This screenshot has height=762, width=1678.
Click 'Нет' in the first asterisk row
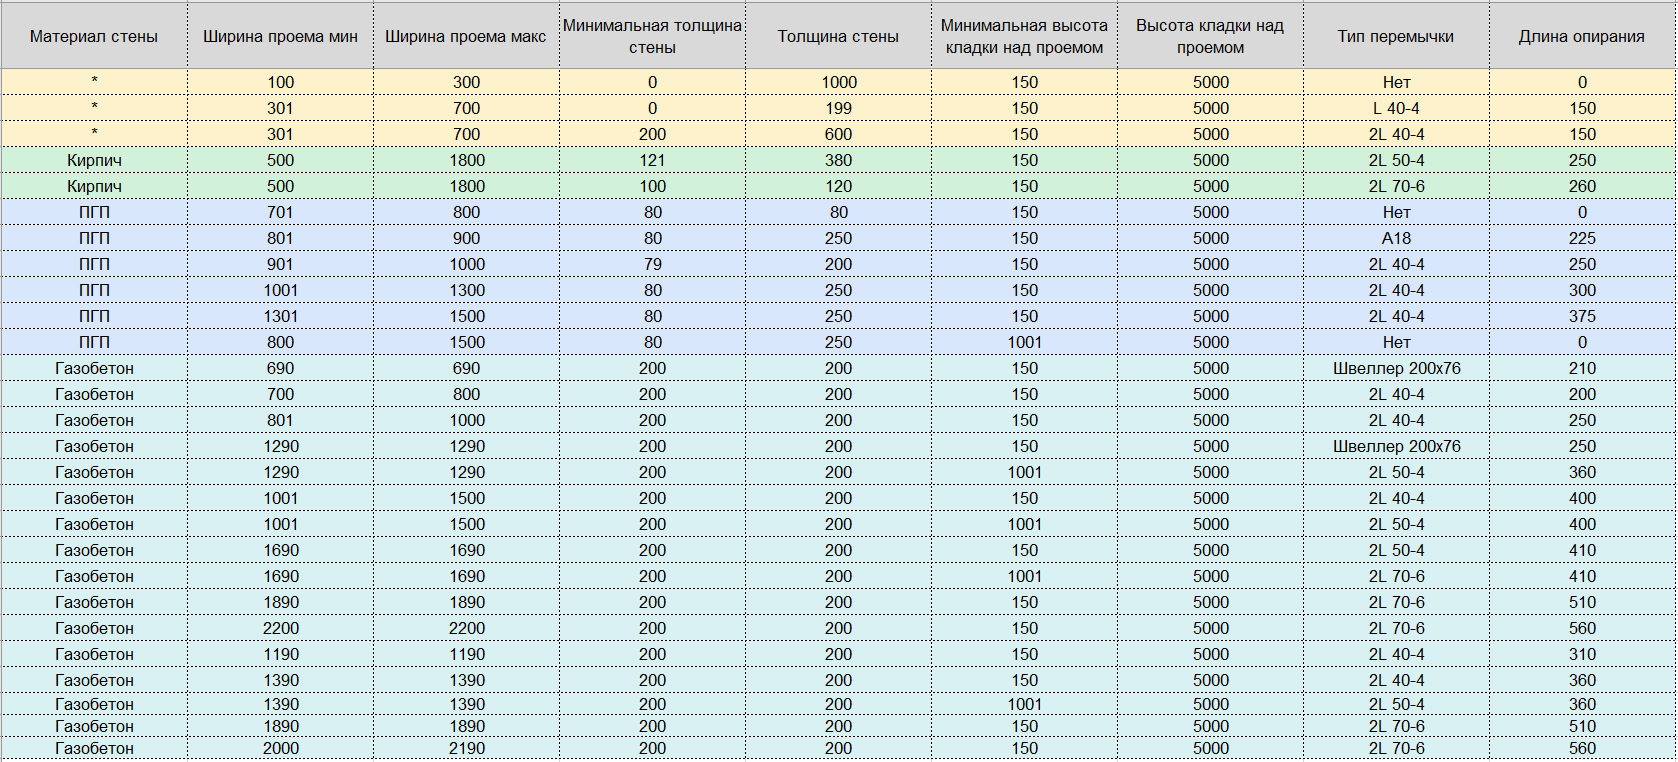(1396, 82)
